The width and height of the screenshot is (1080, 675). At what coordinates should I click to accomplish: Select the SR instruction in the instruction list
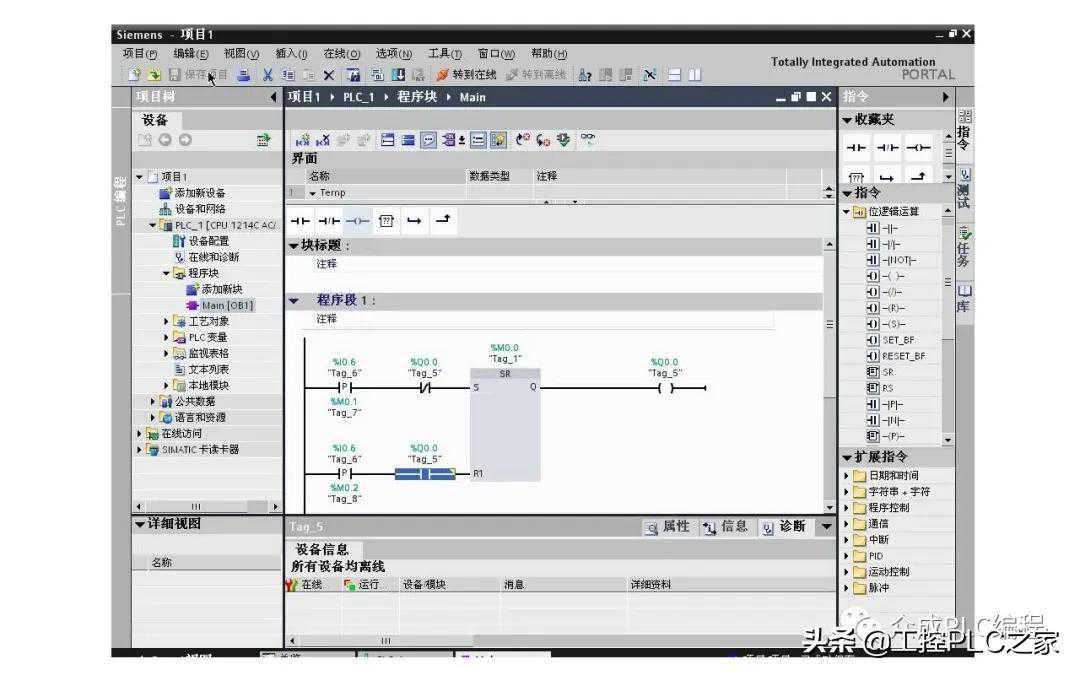[x=887, y=372]
